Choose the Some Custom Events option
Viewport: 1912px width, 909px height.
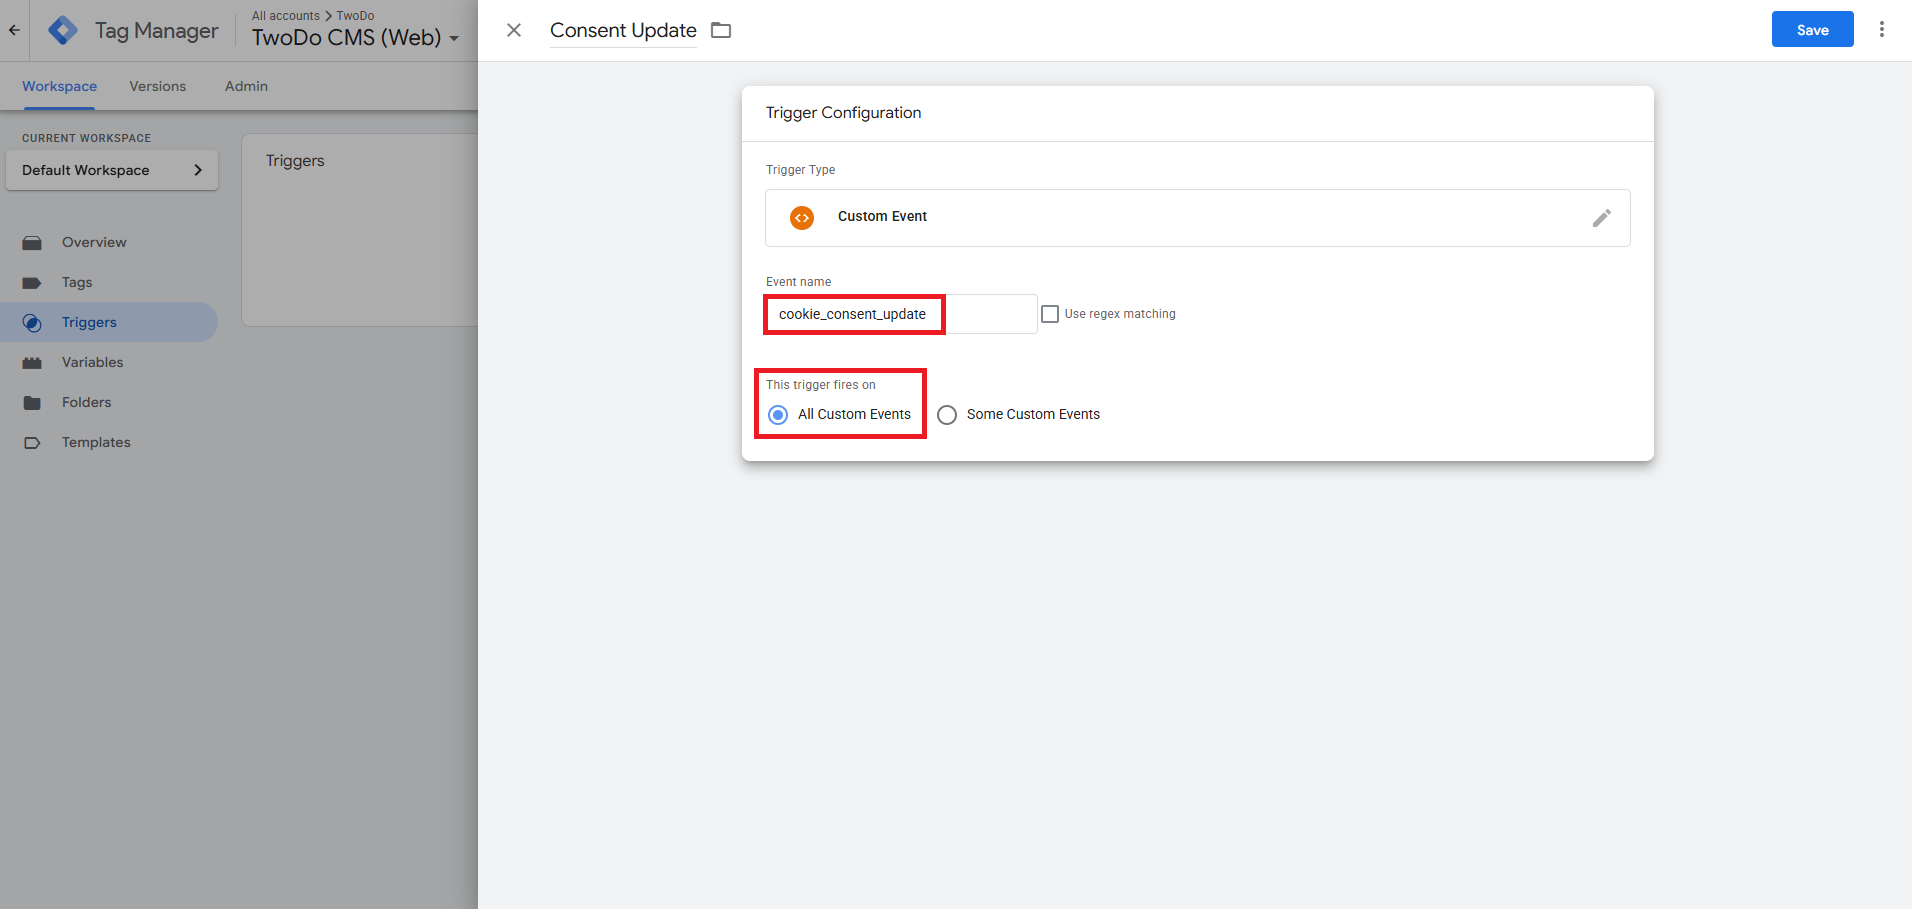947,415
